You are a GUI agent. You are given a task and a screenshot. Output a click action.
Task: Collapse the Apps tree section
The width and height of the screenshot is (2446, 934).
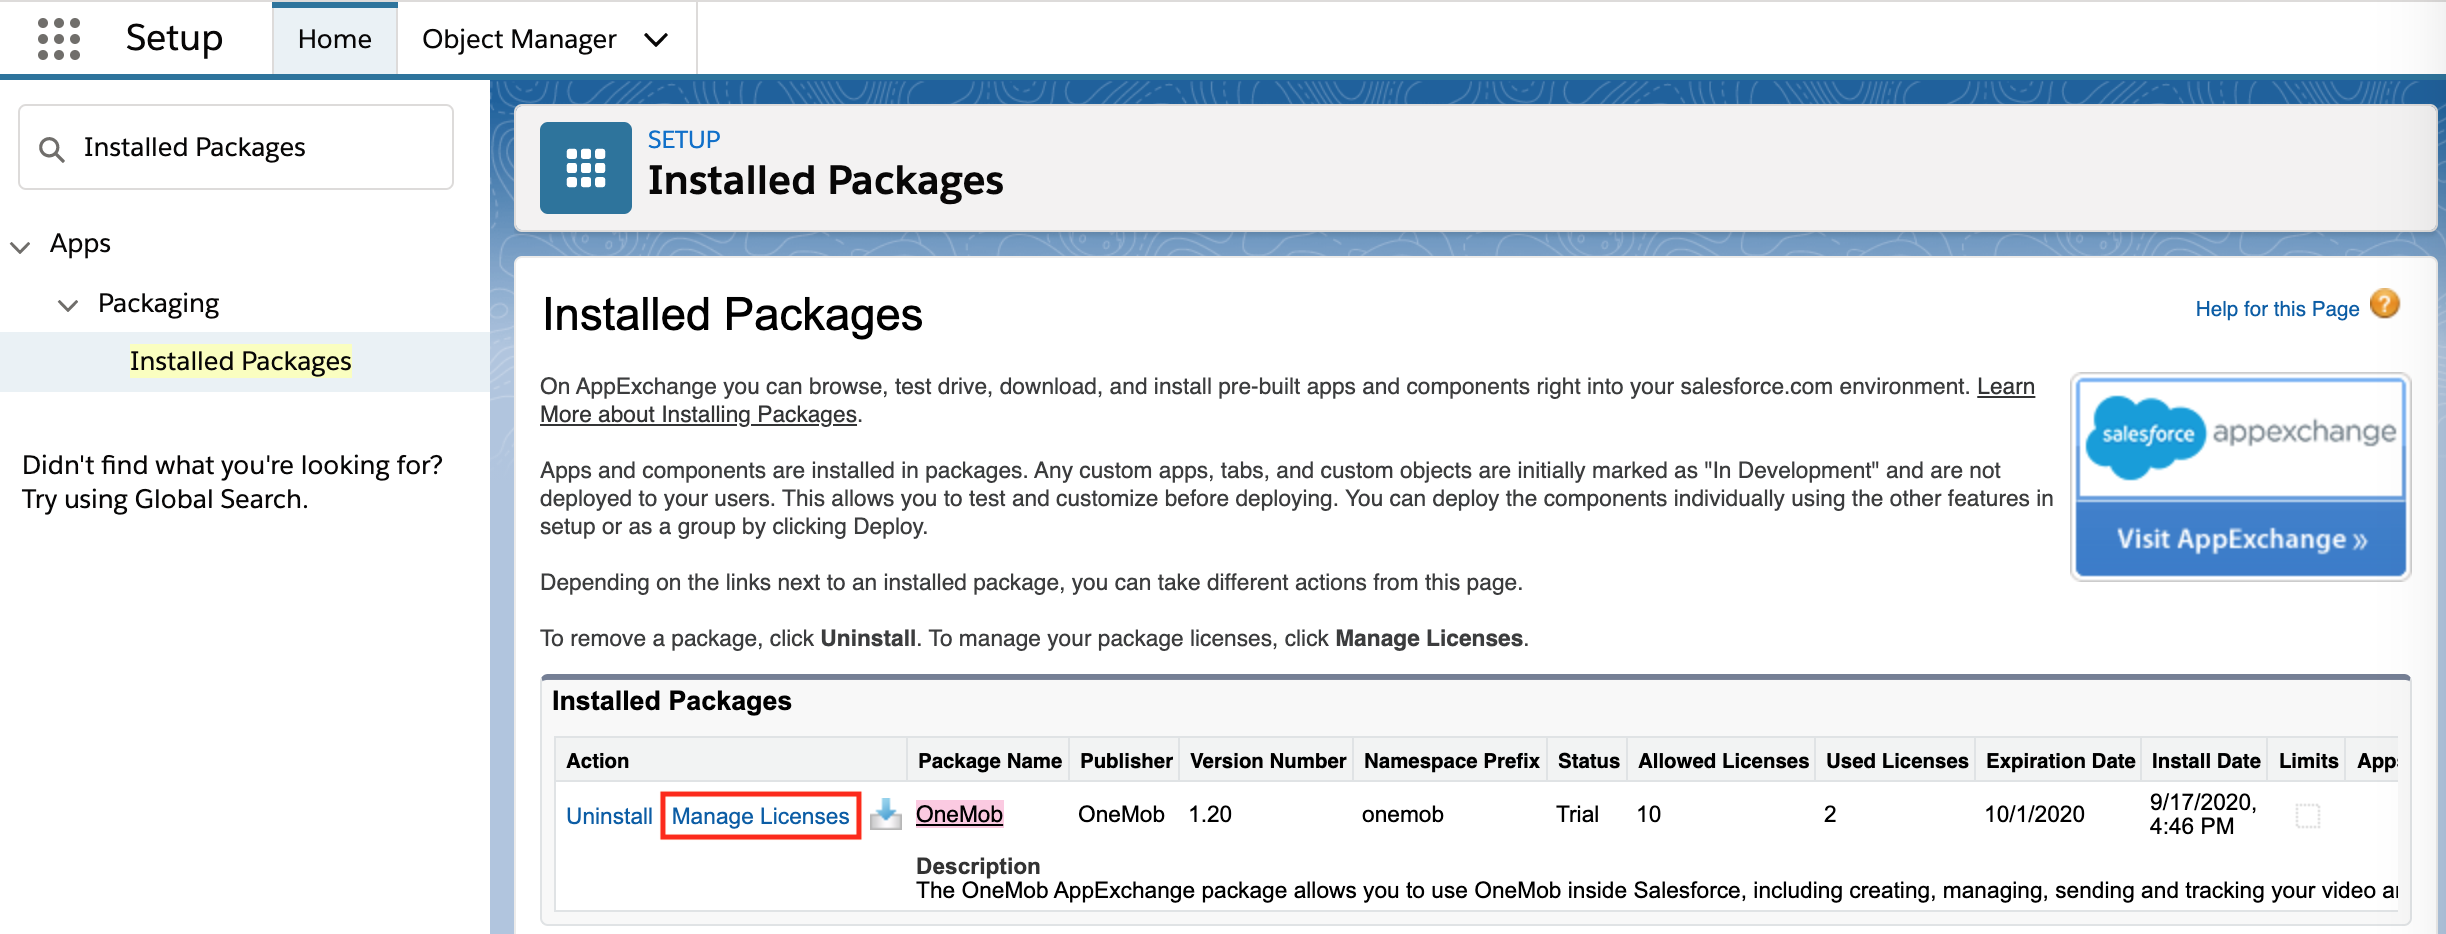pos(20,246)
